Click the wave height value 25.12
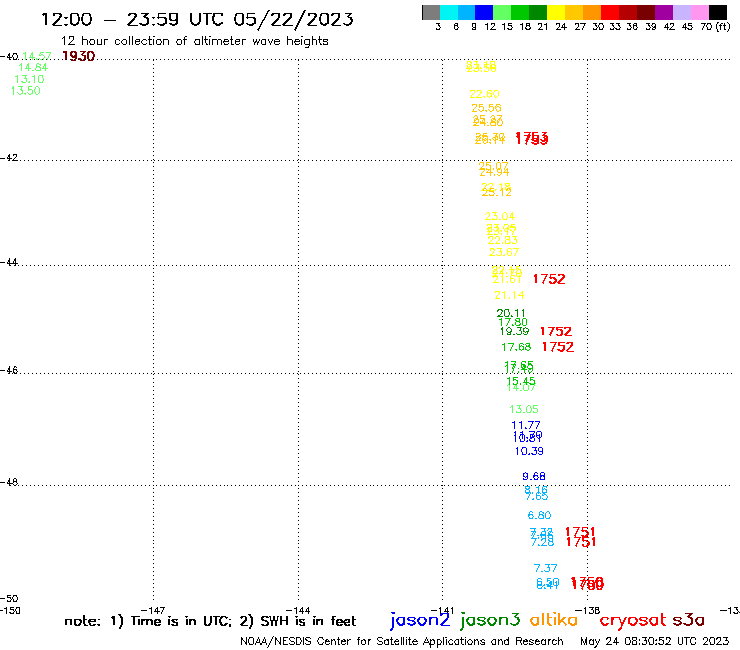Image resolution: width=740 pixels, height=650 pixels. (496, 193)
